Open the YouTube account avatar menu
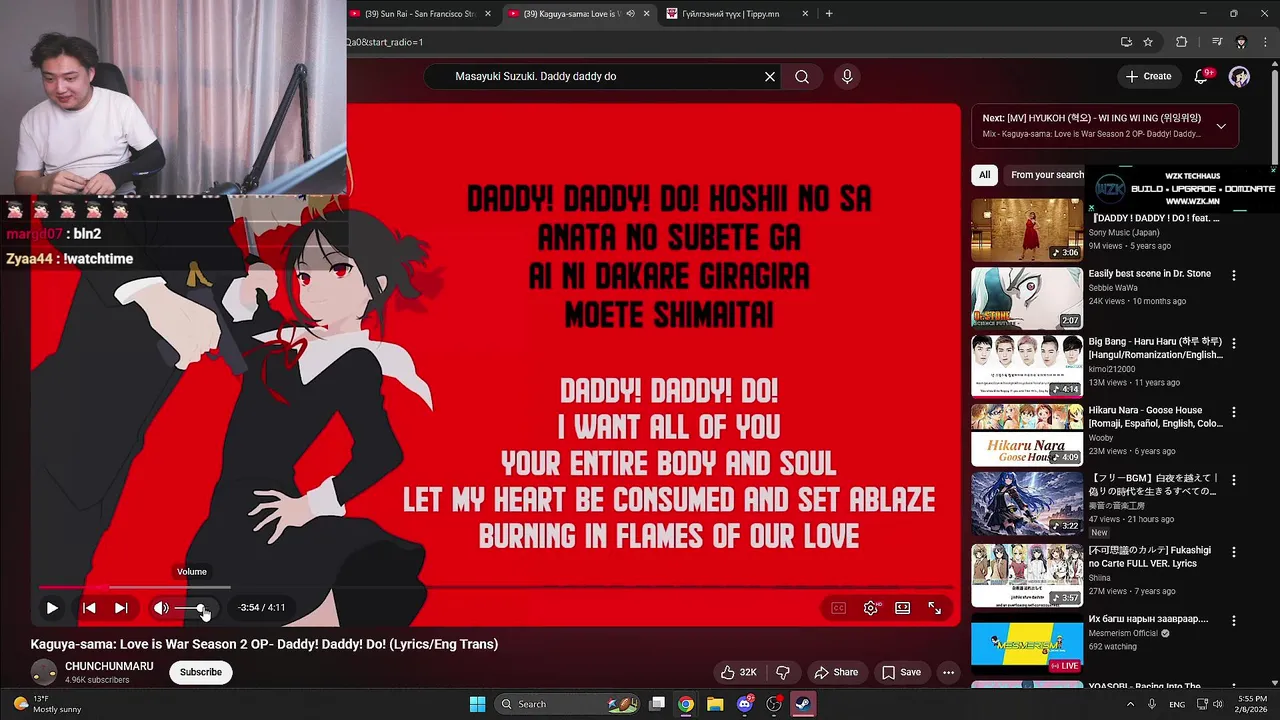The width and height of the screenshot is (1280, 720). tap(1239, 77)
